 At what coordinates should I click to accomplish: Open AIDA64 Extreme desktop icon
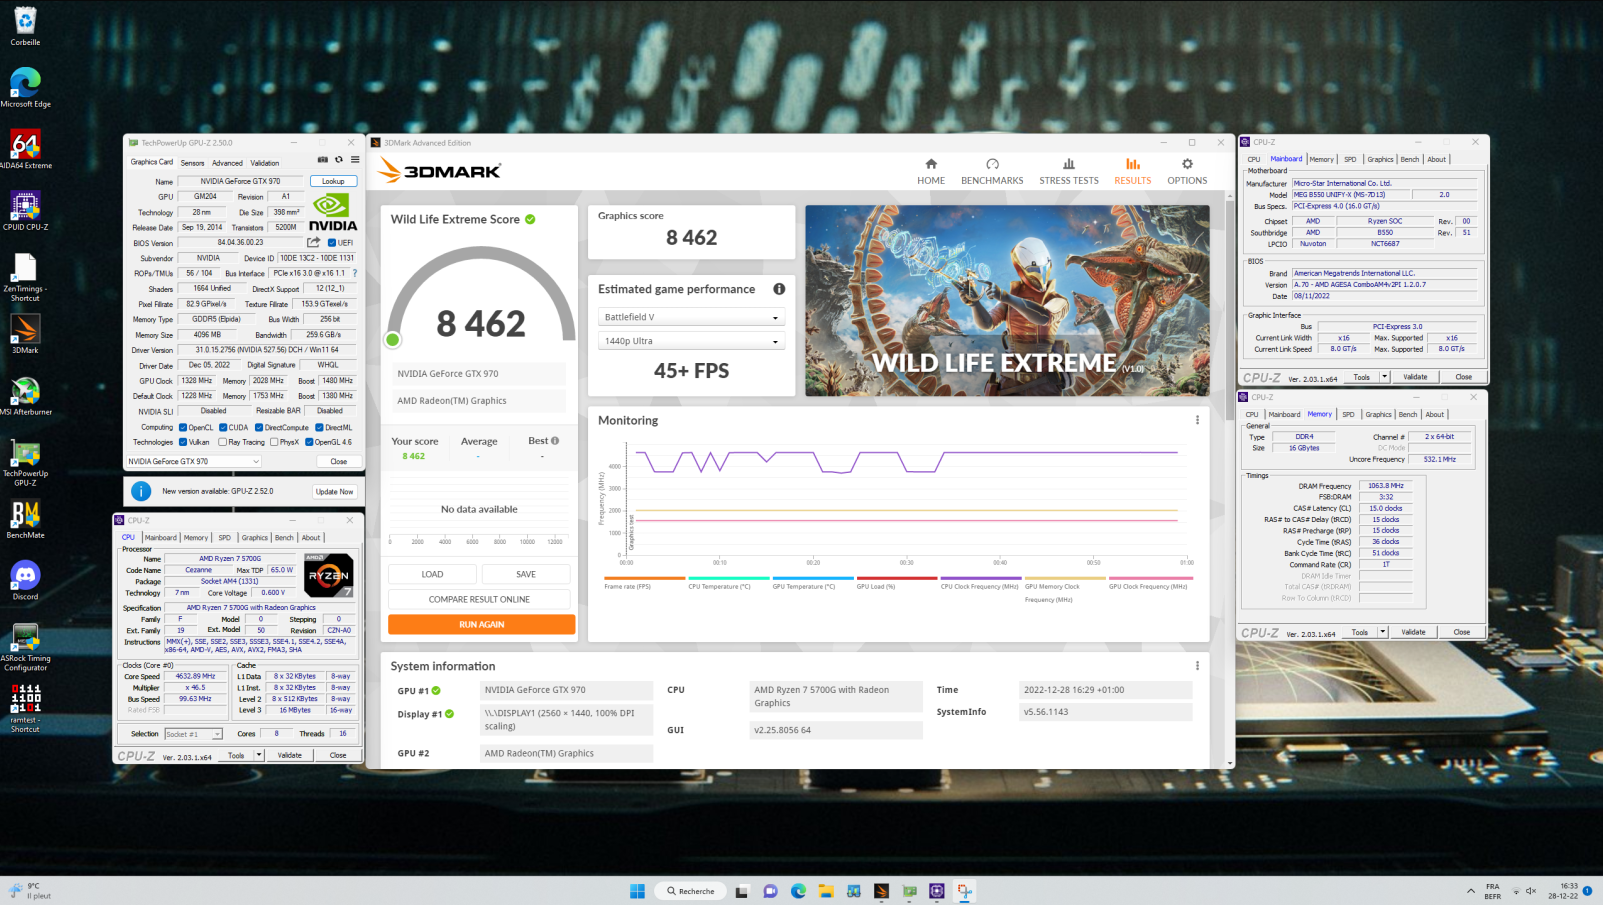(25, 150)
